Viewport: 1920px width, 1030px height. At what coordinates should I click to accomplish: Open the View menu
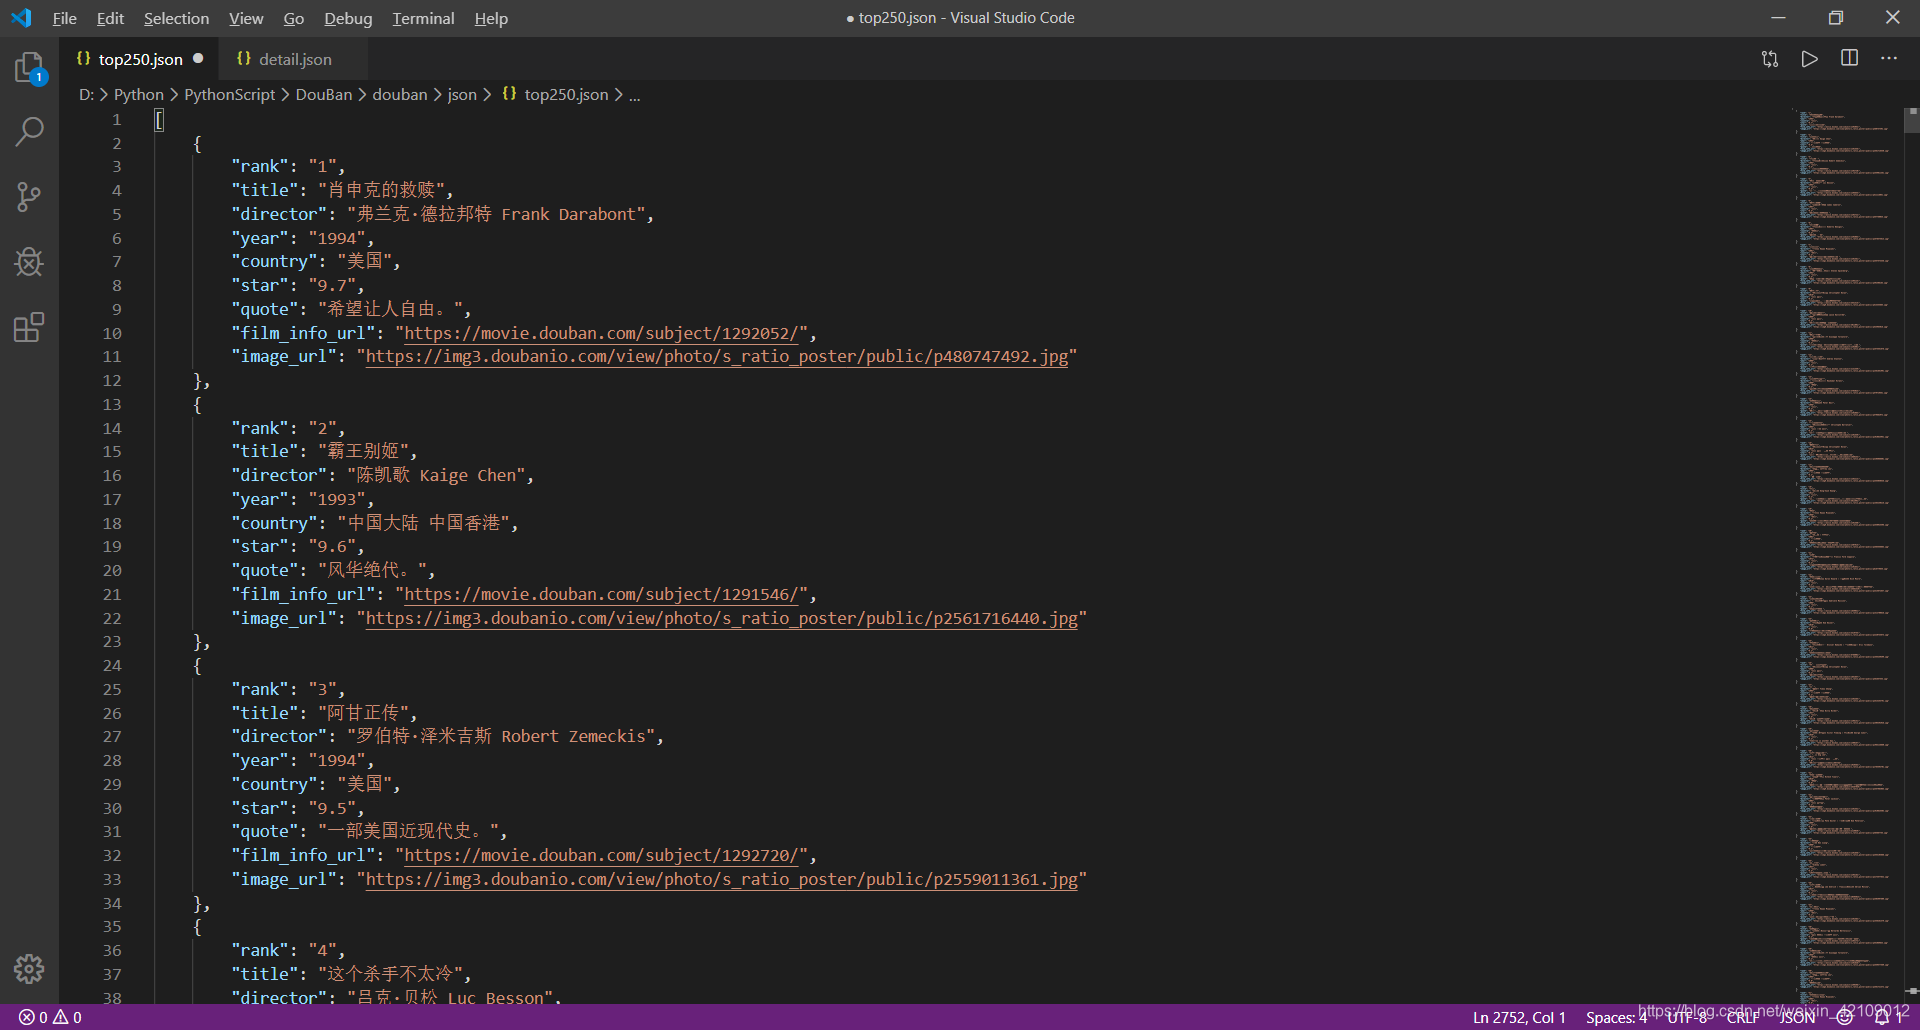[246, 18]
